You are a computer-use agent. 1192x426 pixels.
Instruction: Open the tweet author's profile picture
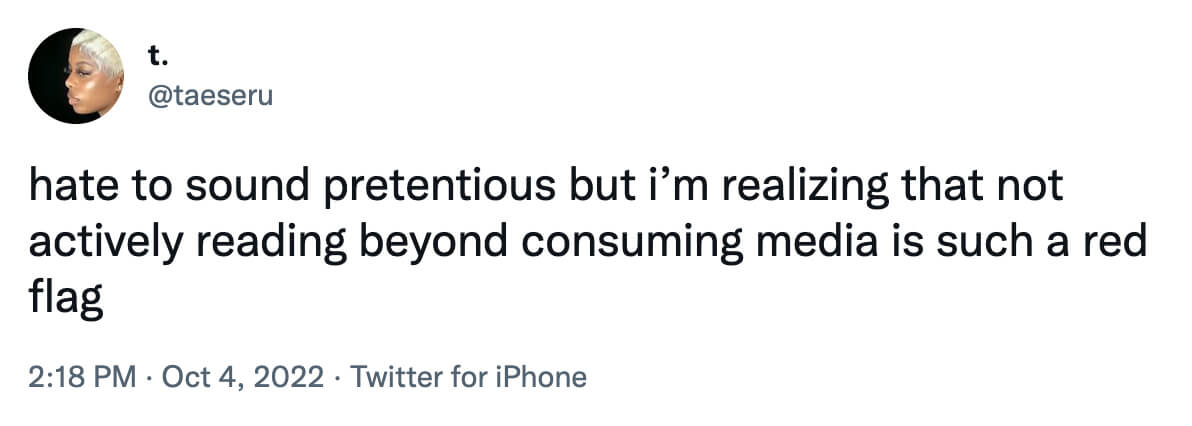[x=76, y=76]
